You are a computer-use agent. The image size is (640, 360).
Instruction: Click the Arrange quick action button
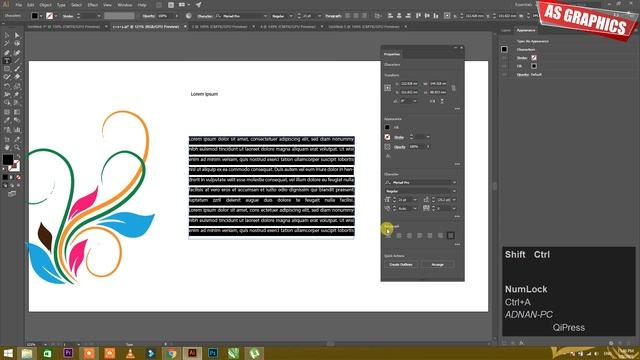(x=438, y=264)
